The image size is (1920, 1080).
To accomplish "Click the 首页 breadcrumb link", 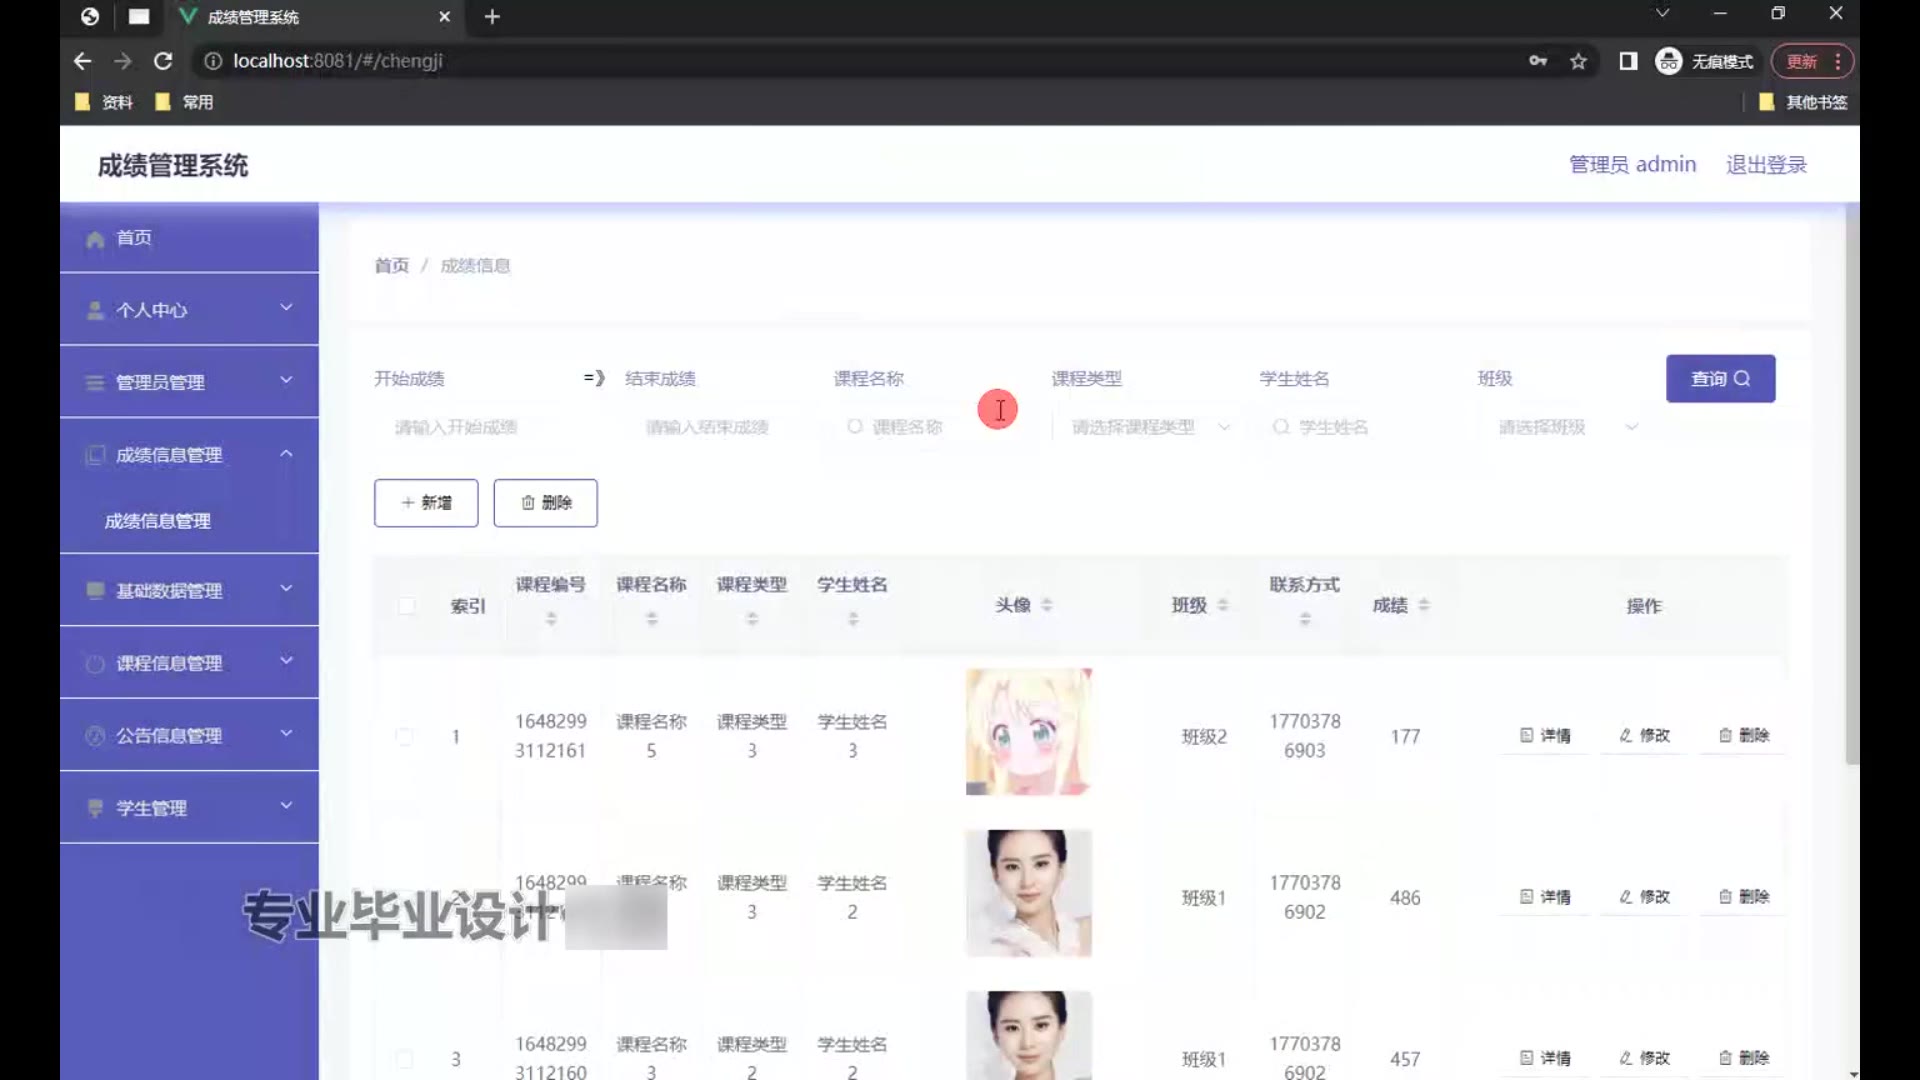I will click(x=392, y=265).
